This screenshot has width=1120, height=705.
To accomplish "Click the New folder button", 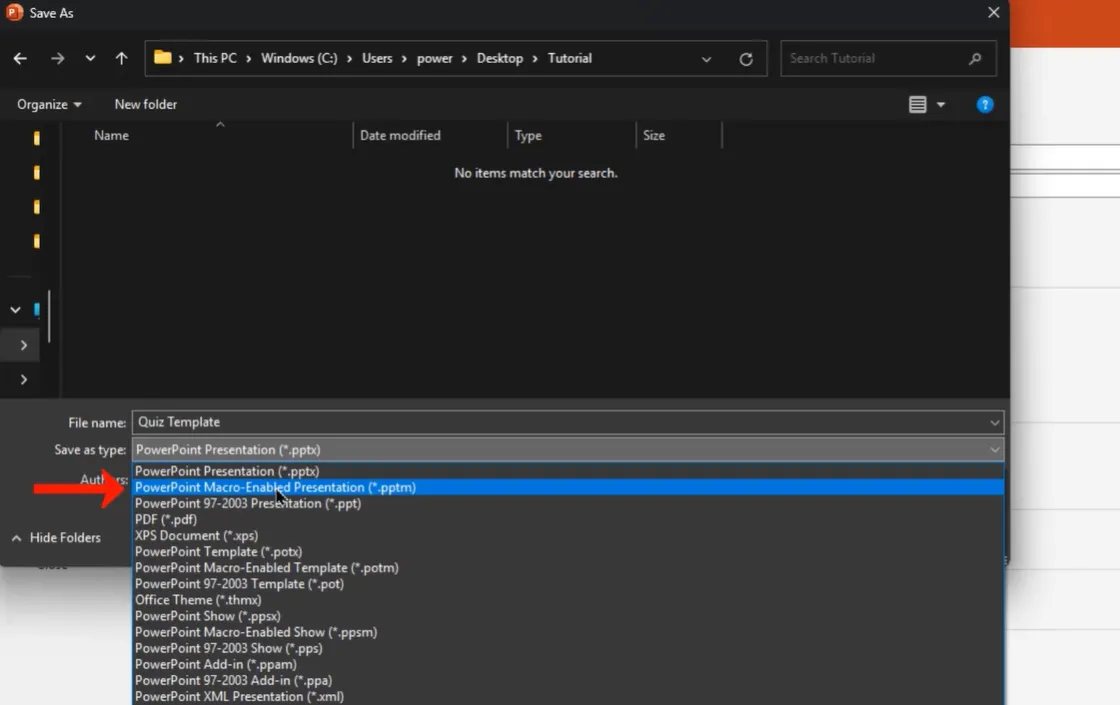I will pos(145,105).
